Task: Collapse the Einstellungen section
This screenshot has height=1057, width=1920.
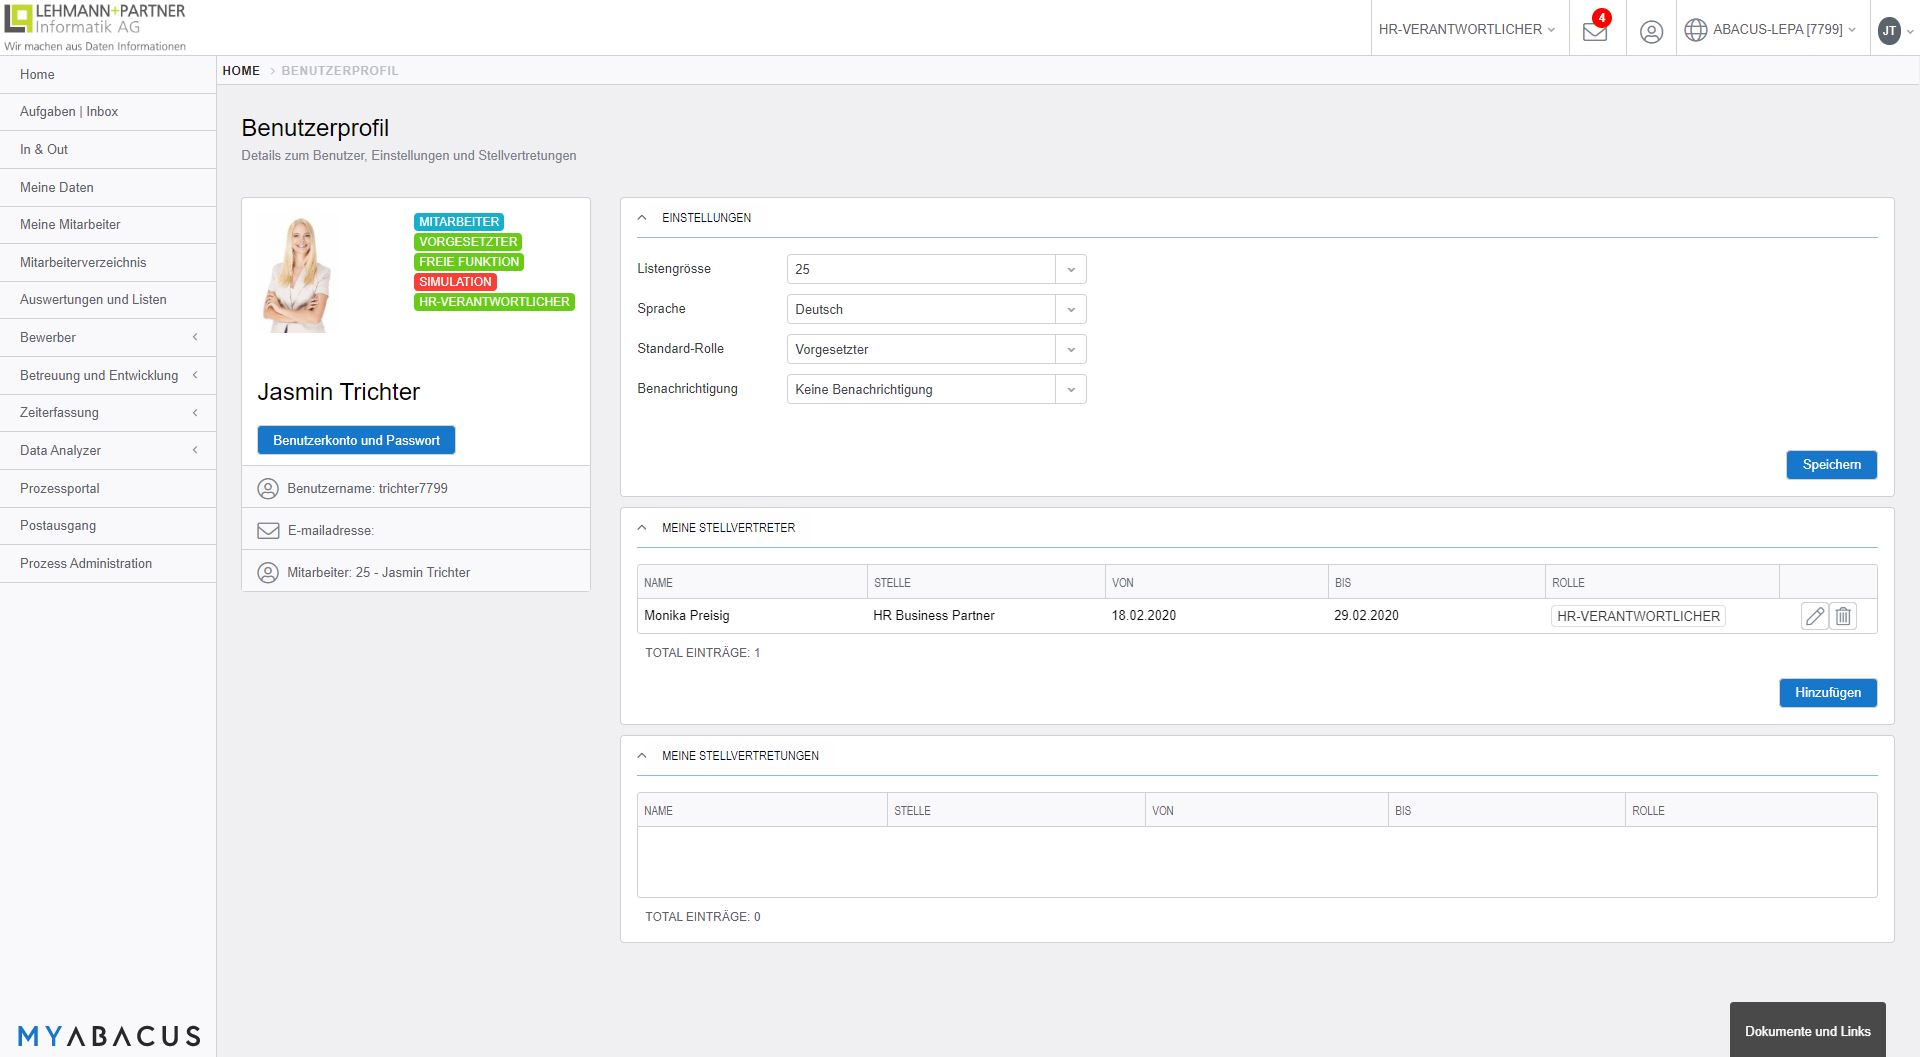Action: point(642,218)
